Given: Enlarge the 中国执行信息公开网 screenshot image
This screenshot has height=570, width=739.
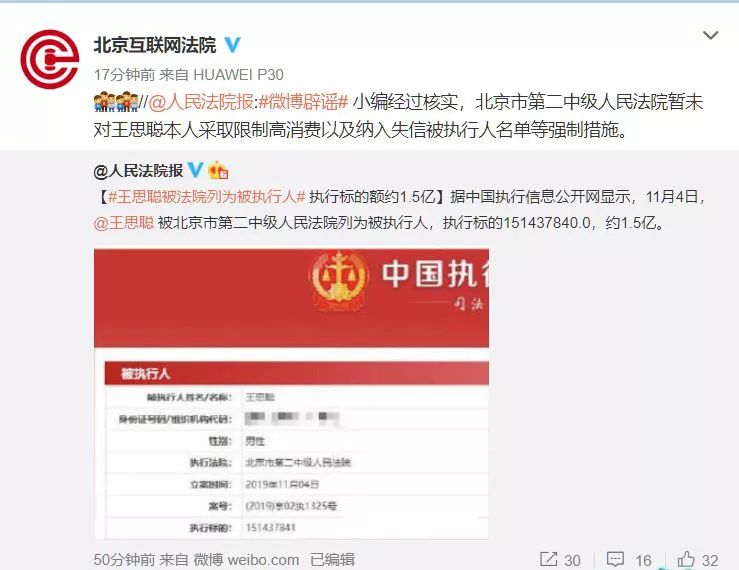Looking at the screenshot, I should (x=291, y=394).
